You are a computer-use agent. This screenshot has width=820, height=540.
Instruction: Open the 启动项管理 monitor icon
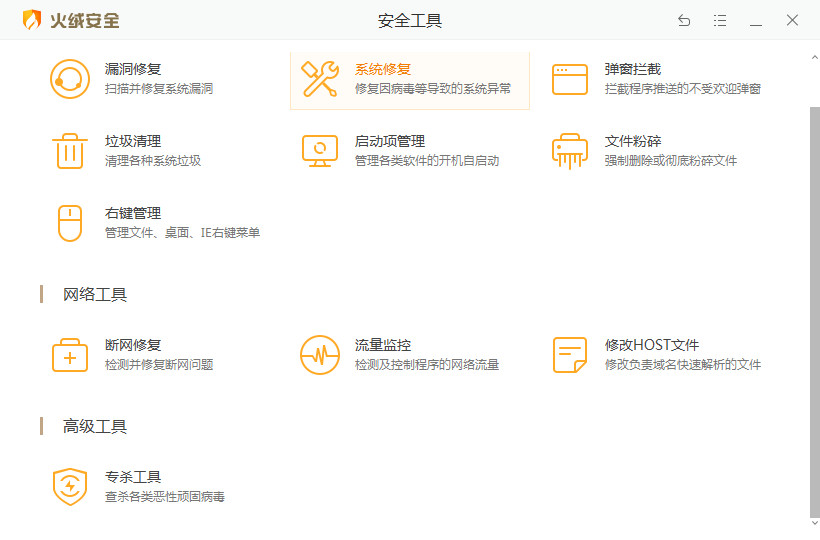(x=320, y=151)
